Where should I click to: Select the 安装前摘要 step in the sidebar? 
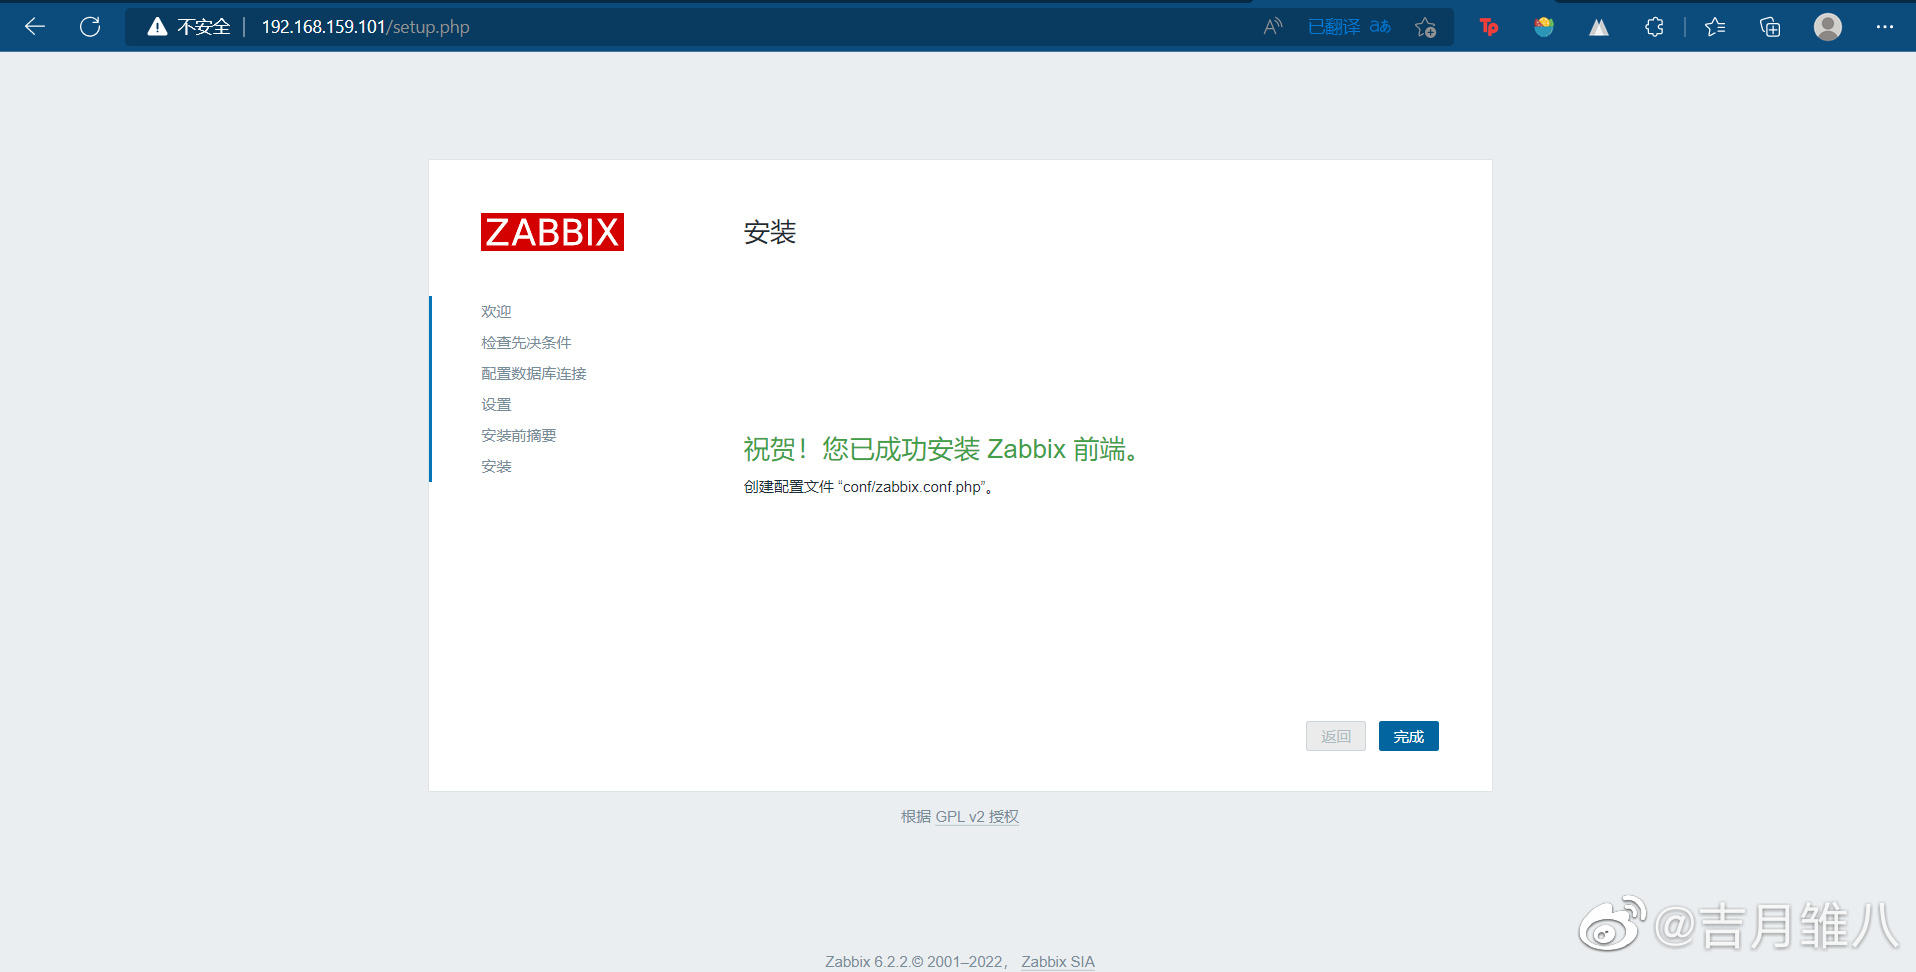tap(519, 436)
